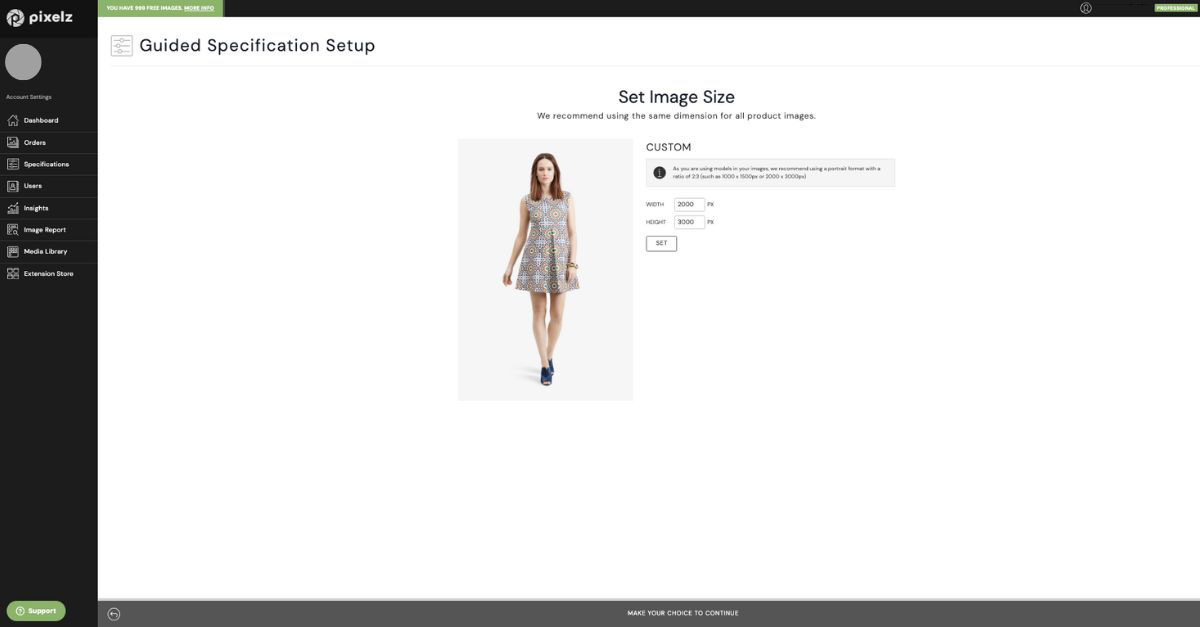
Task: Open Media Library in the sidebar
Action: coord(45,251)
